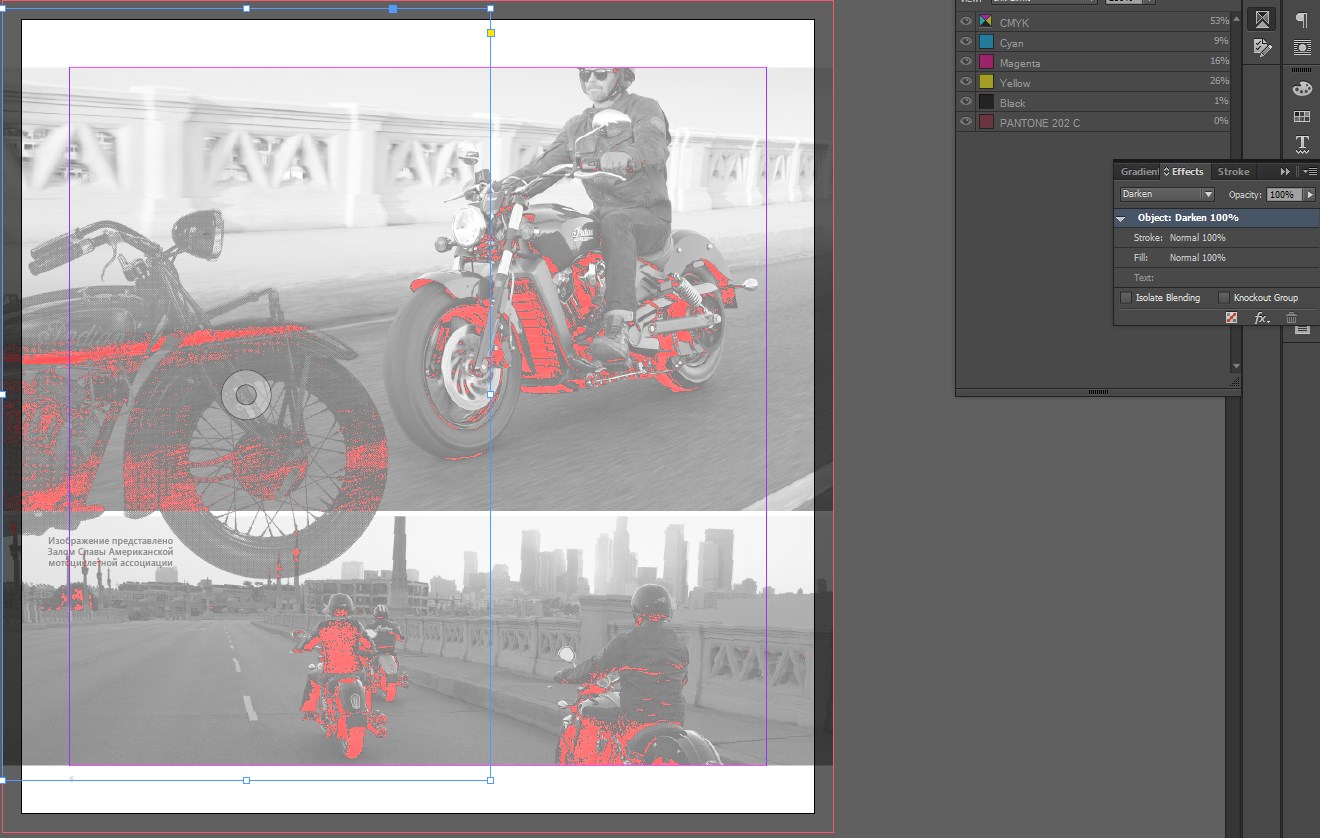Switch to the Gradient tab
The width and height of the screenshot is (1320, 838).
point(1138,172)
